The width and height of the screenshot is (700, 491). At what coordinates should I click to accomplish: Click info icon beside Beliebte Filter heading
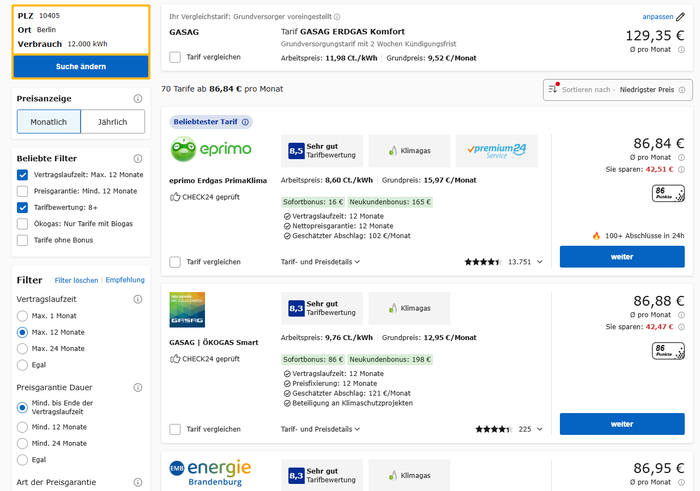coord(138,158)
